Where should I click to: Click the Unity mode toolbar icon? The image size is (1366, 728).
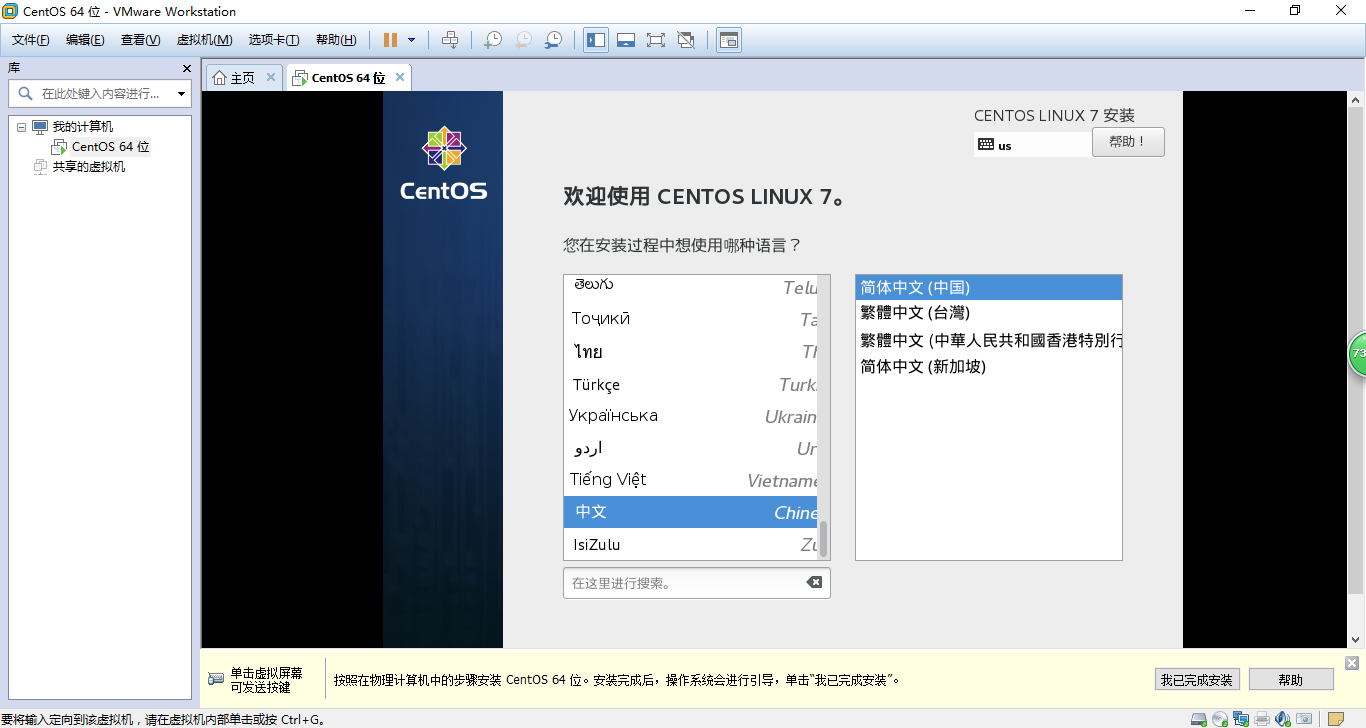[686, 40]
